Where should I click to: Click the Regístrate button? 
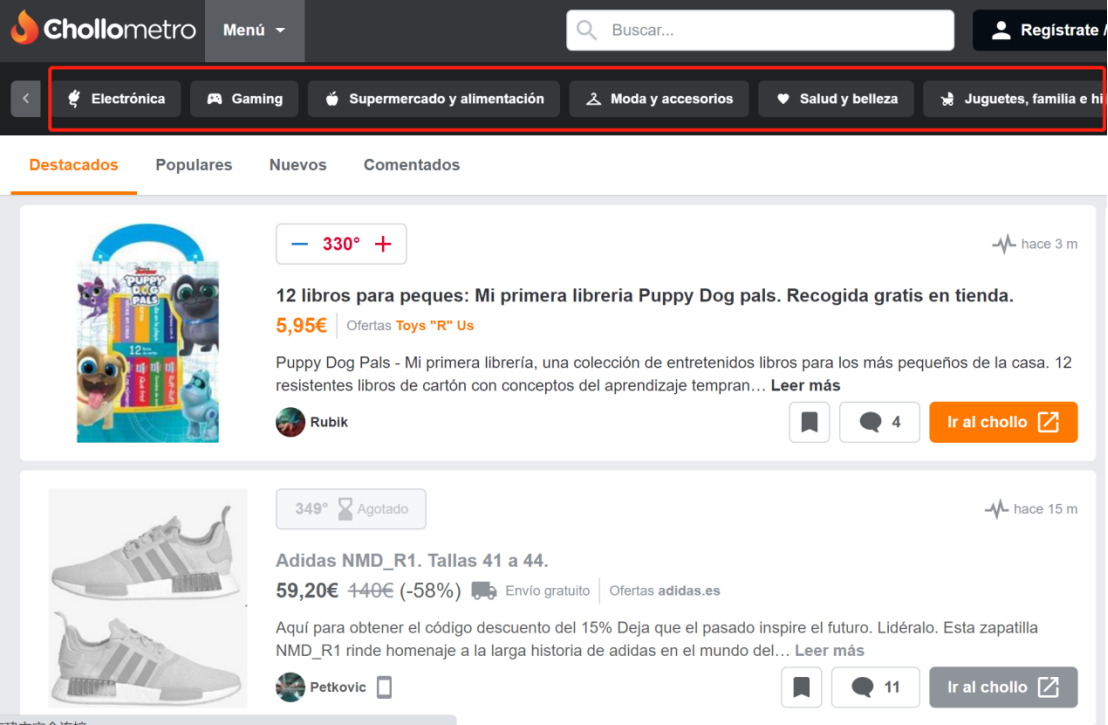(1040, 30)
